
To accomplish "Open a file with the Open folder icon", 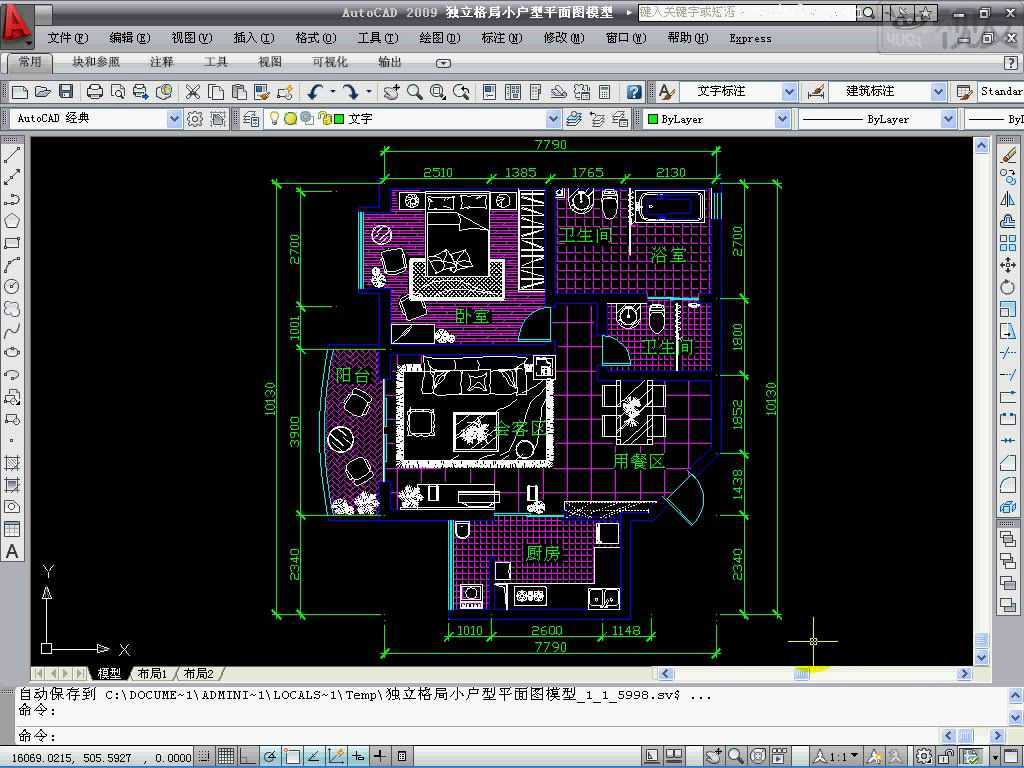I will pos(43,92).
